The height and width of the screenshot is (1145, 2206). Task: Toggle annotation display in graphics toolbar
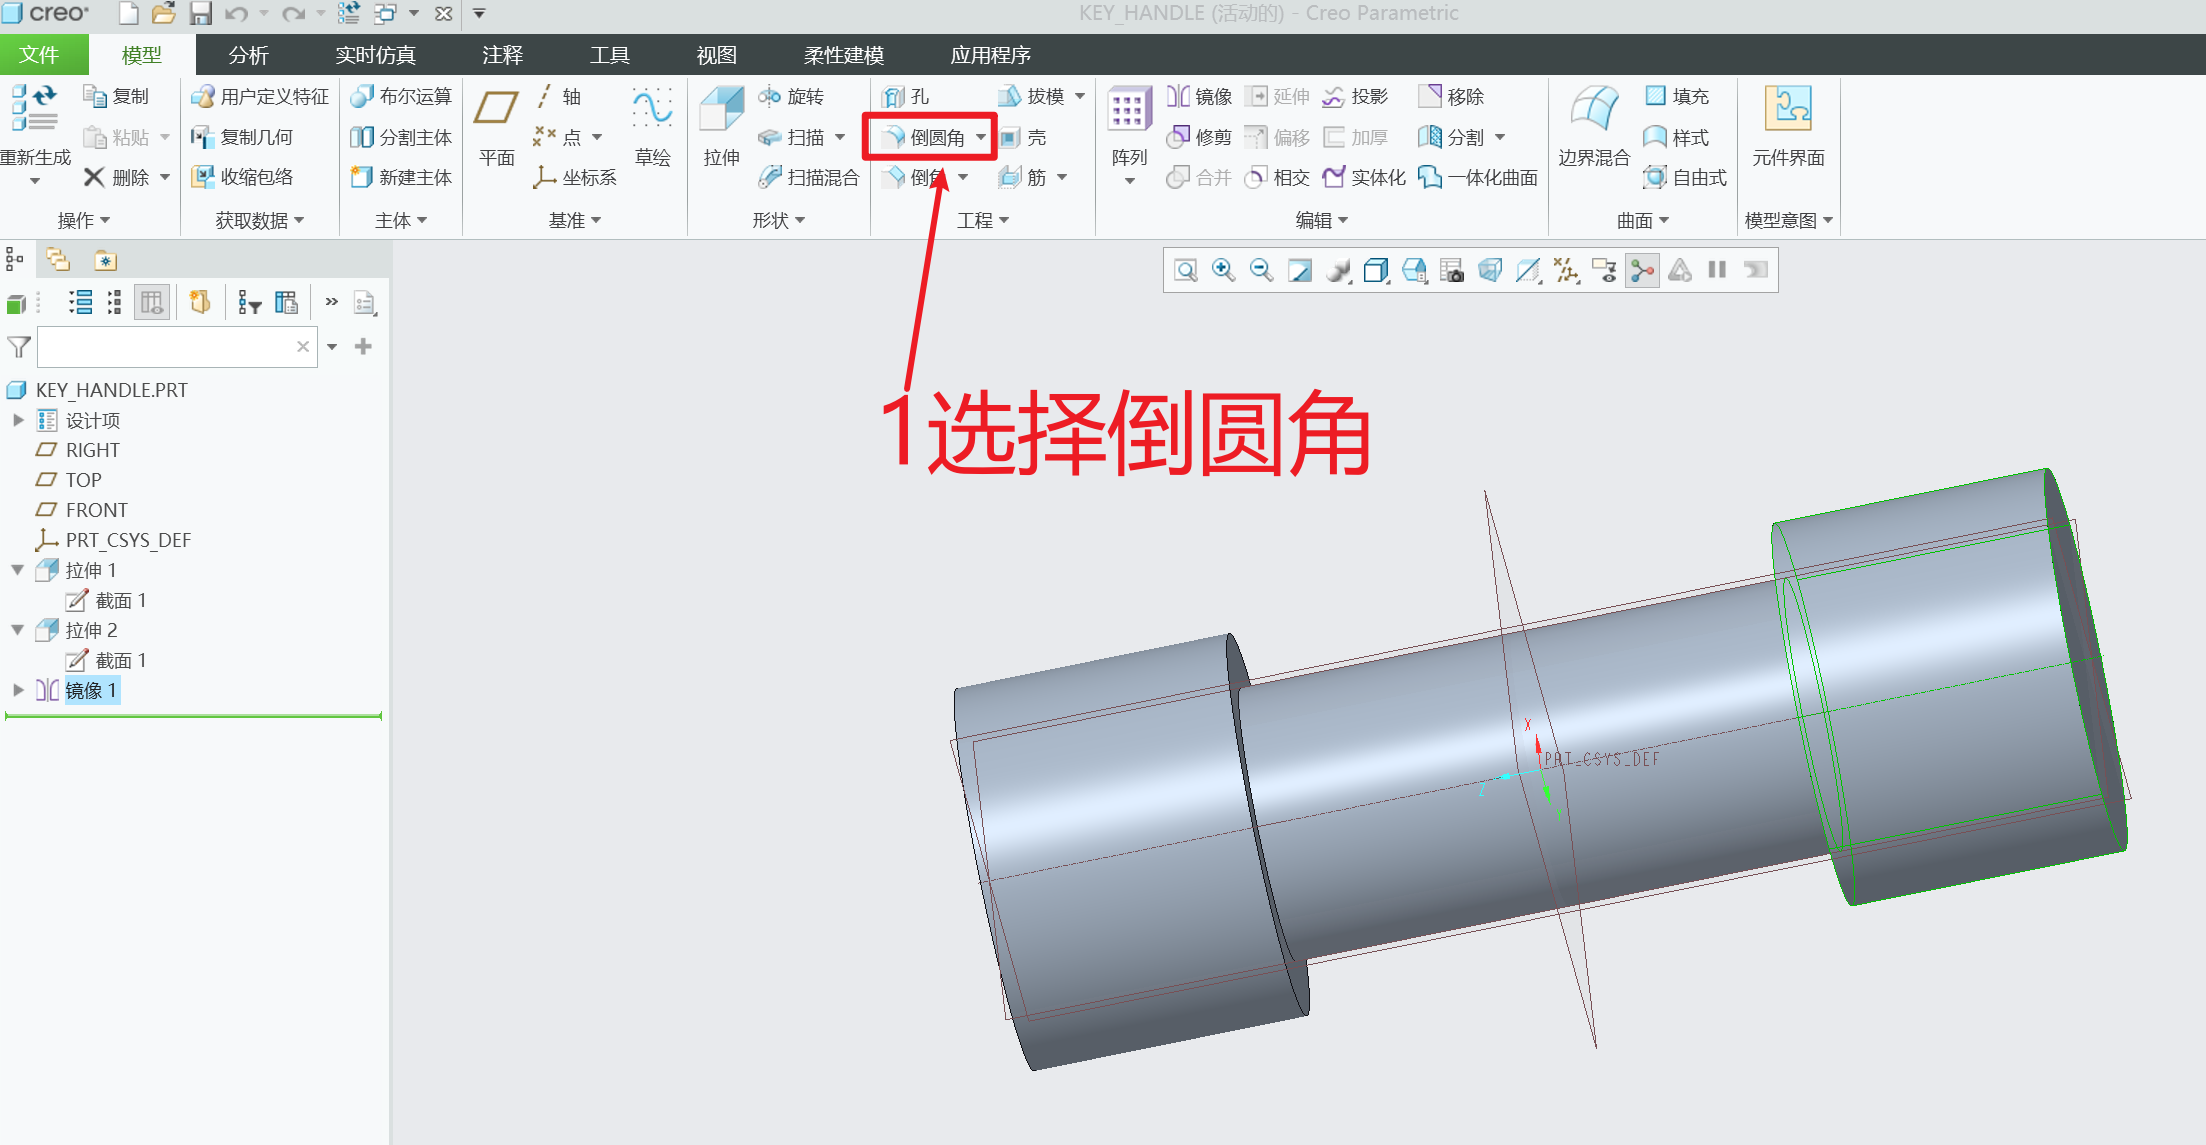pos(1604,270)
